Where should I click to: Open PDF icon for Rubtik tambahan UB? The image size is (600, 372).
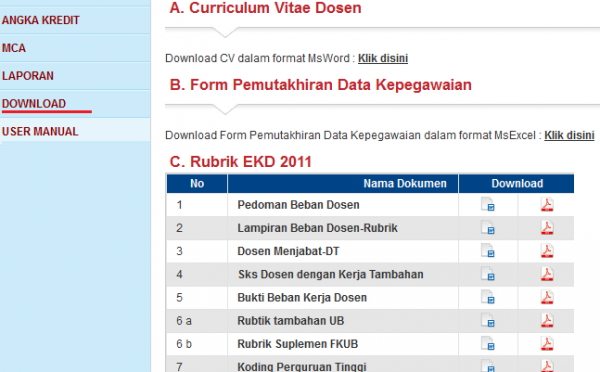[x=547, y=320]
